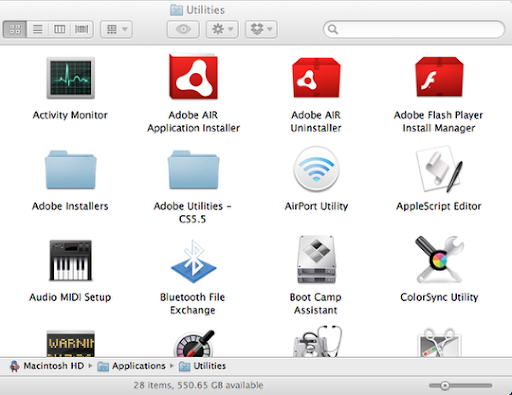Select Adobe Flash Player Install Manager icon
This screenshot has height=395, width=512.
point(439,77)
